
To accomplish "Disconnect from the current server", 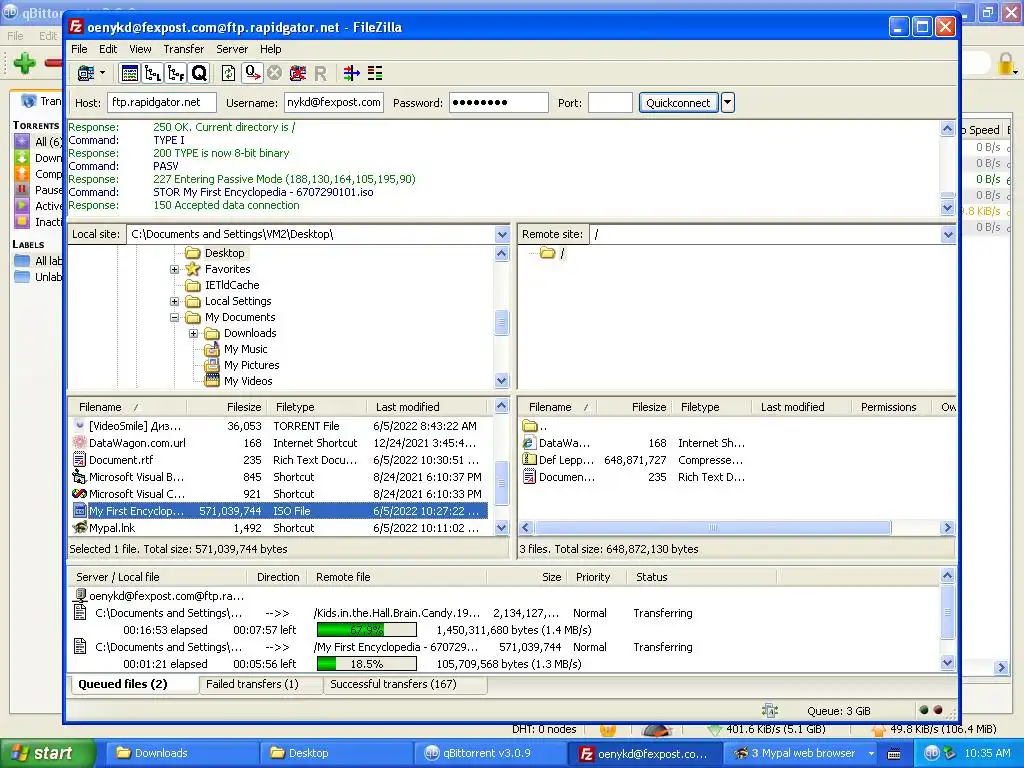I will coord(298,73).
